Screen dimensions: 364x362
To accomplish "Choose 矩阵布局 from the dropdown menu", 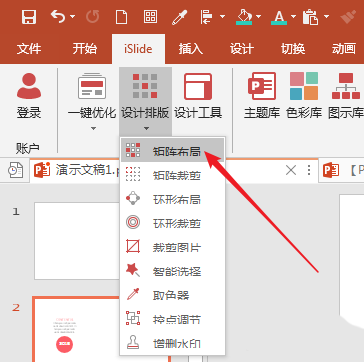I will point(172,151).
